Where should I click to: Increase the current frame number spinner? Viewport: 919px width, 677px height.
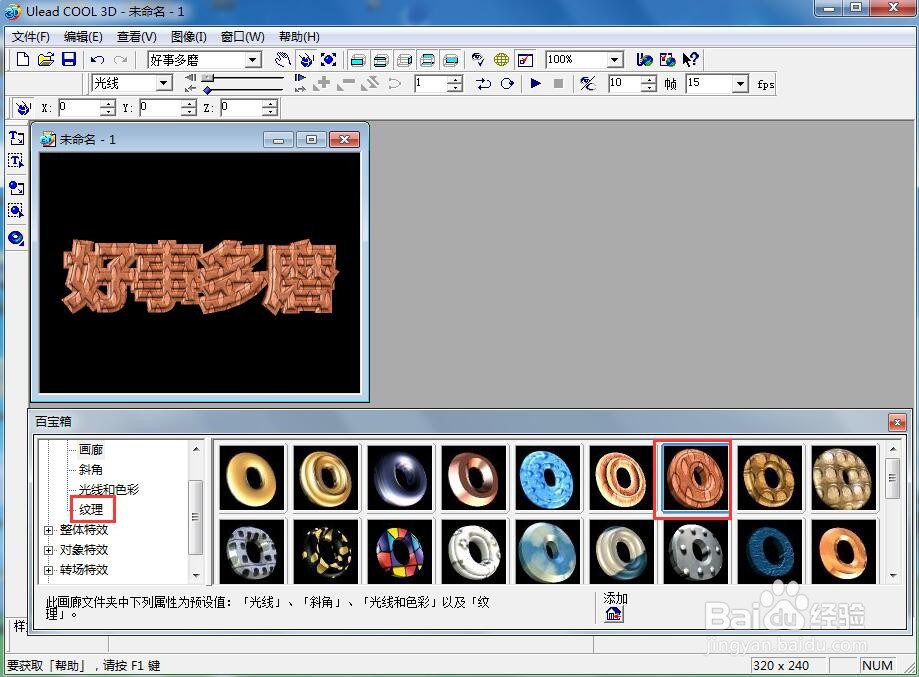[x=455, y=80]
